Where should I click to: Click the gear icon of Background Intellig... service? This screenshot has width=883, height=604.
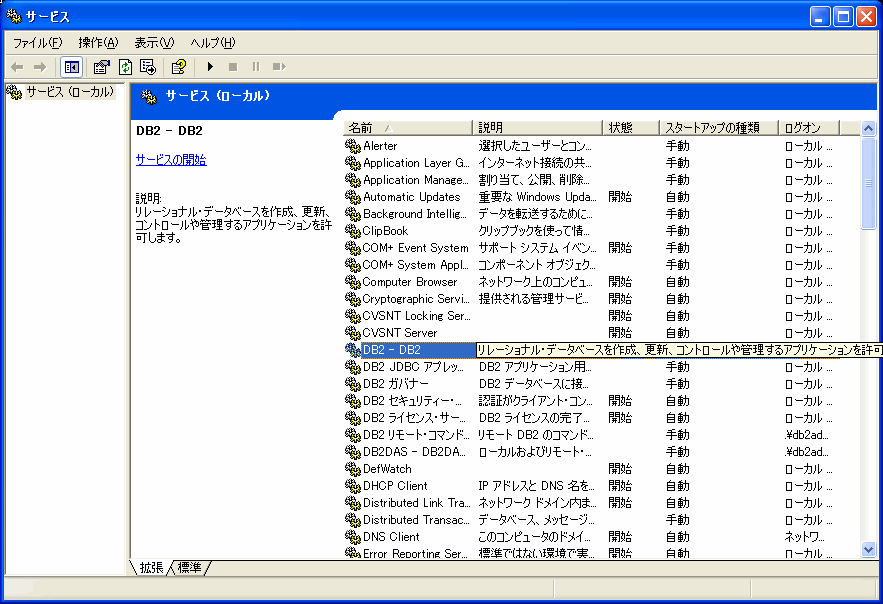tap(353, 214)
